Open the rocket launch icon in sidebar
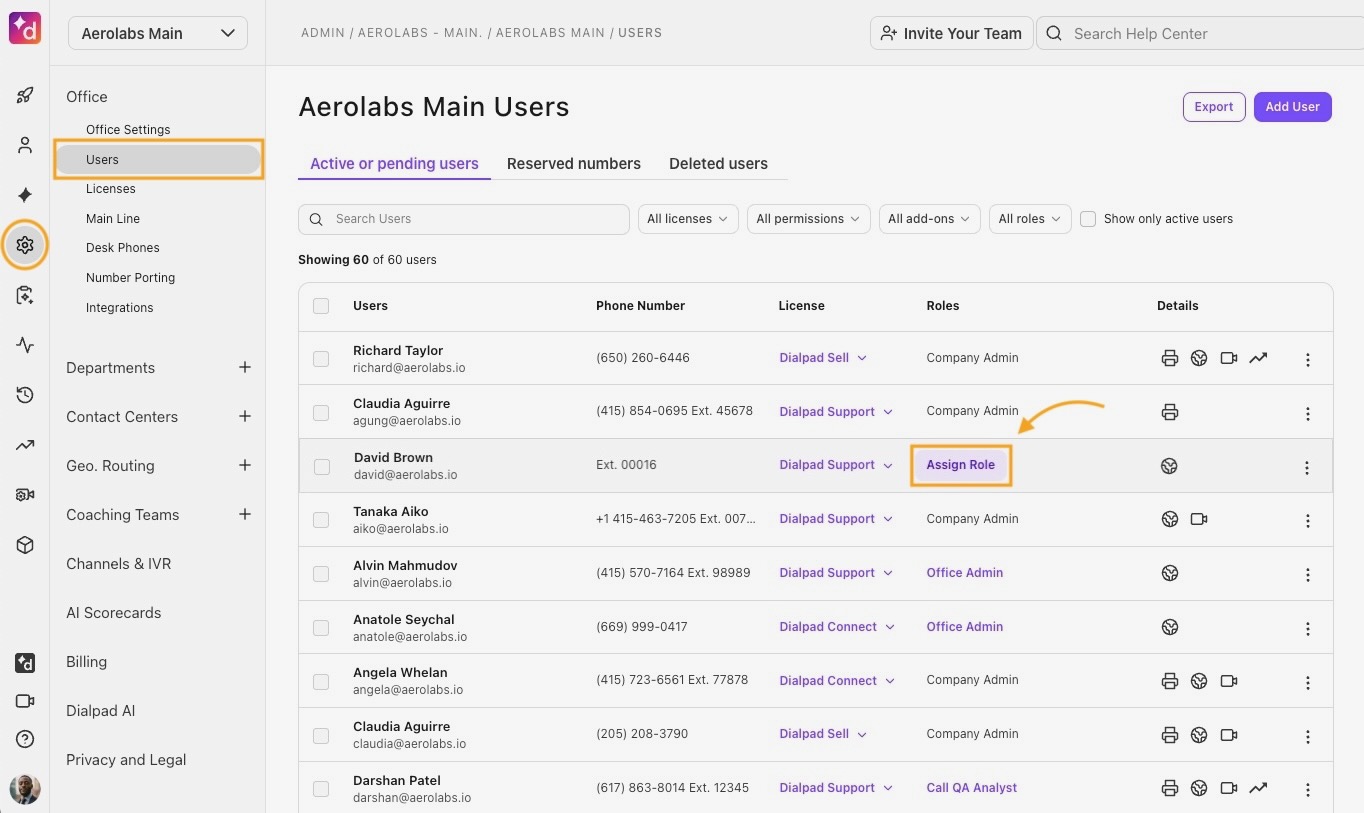 tap(25, 96)
